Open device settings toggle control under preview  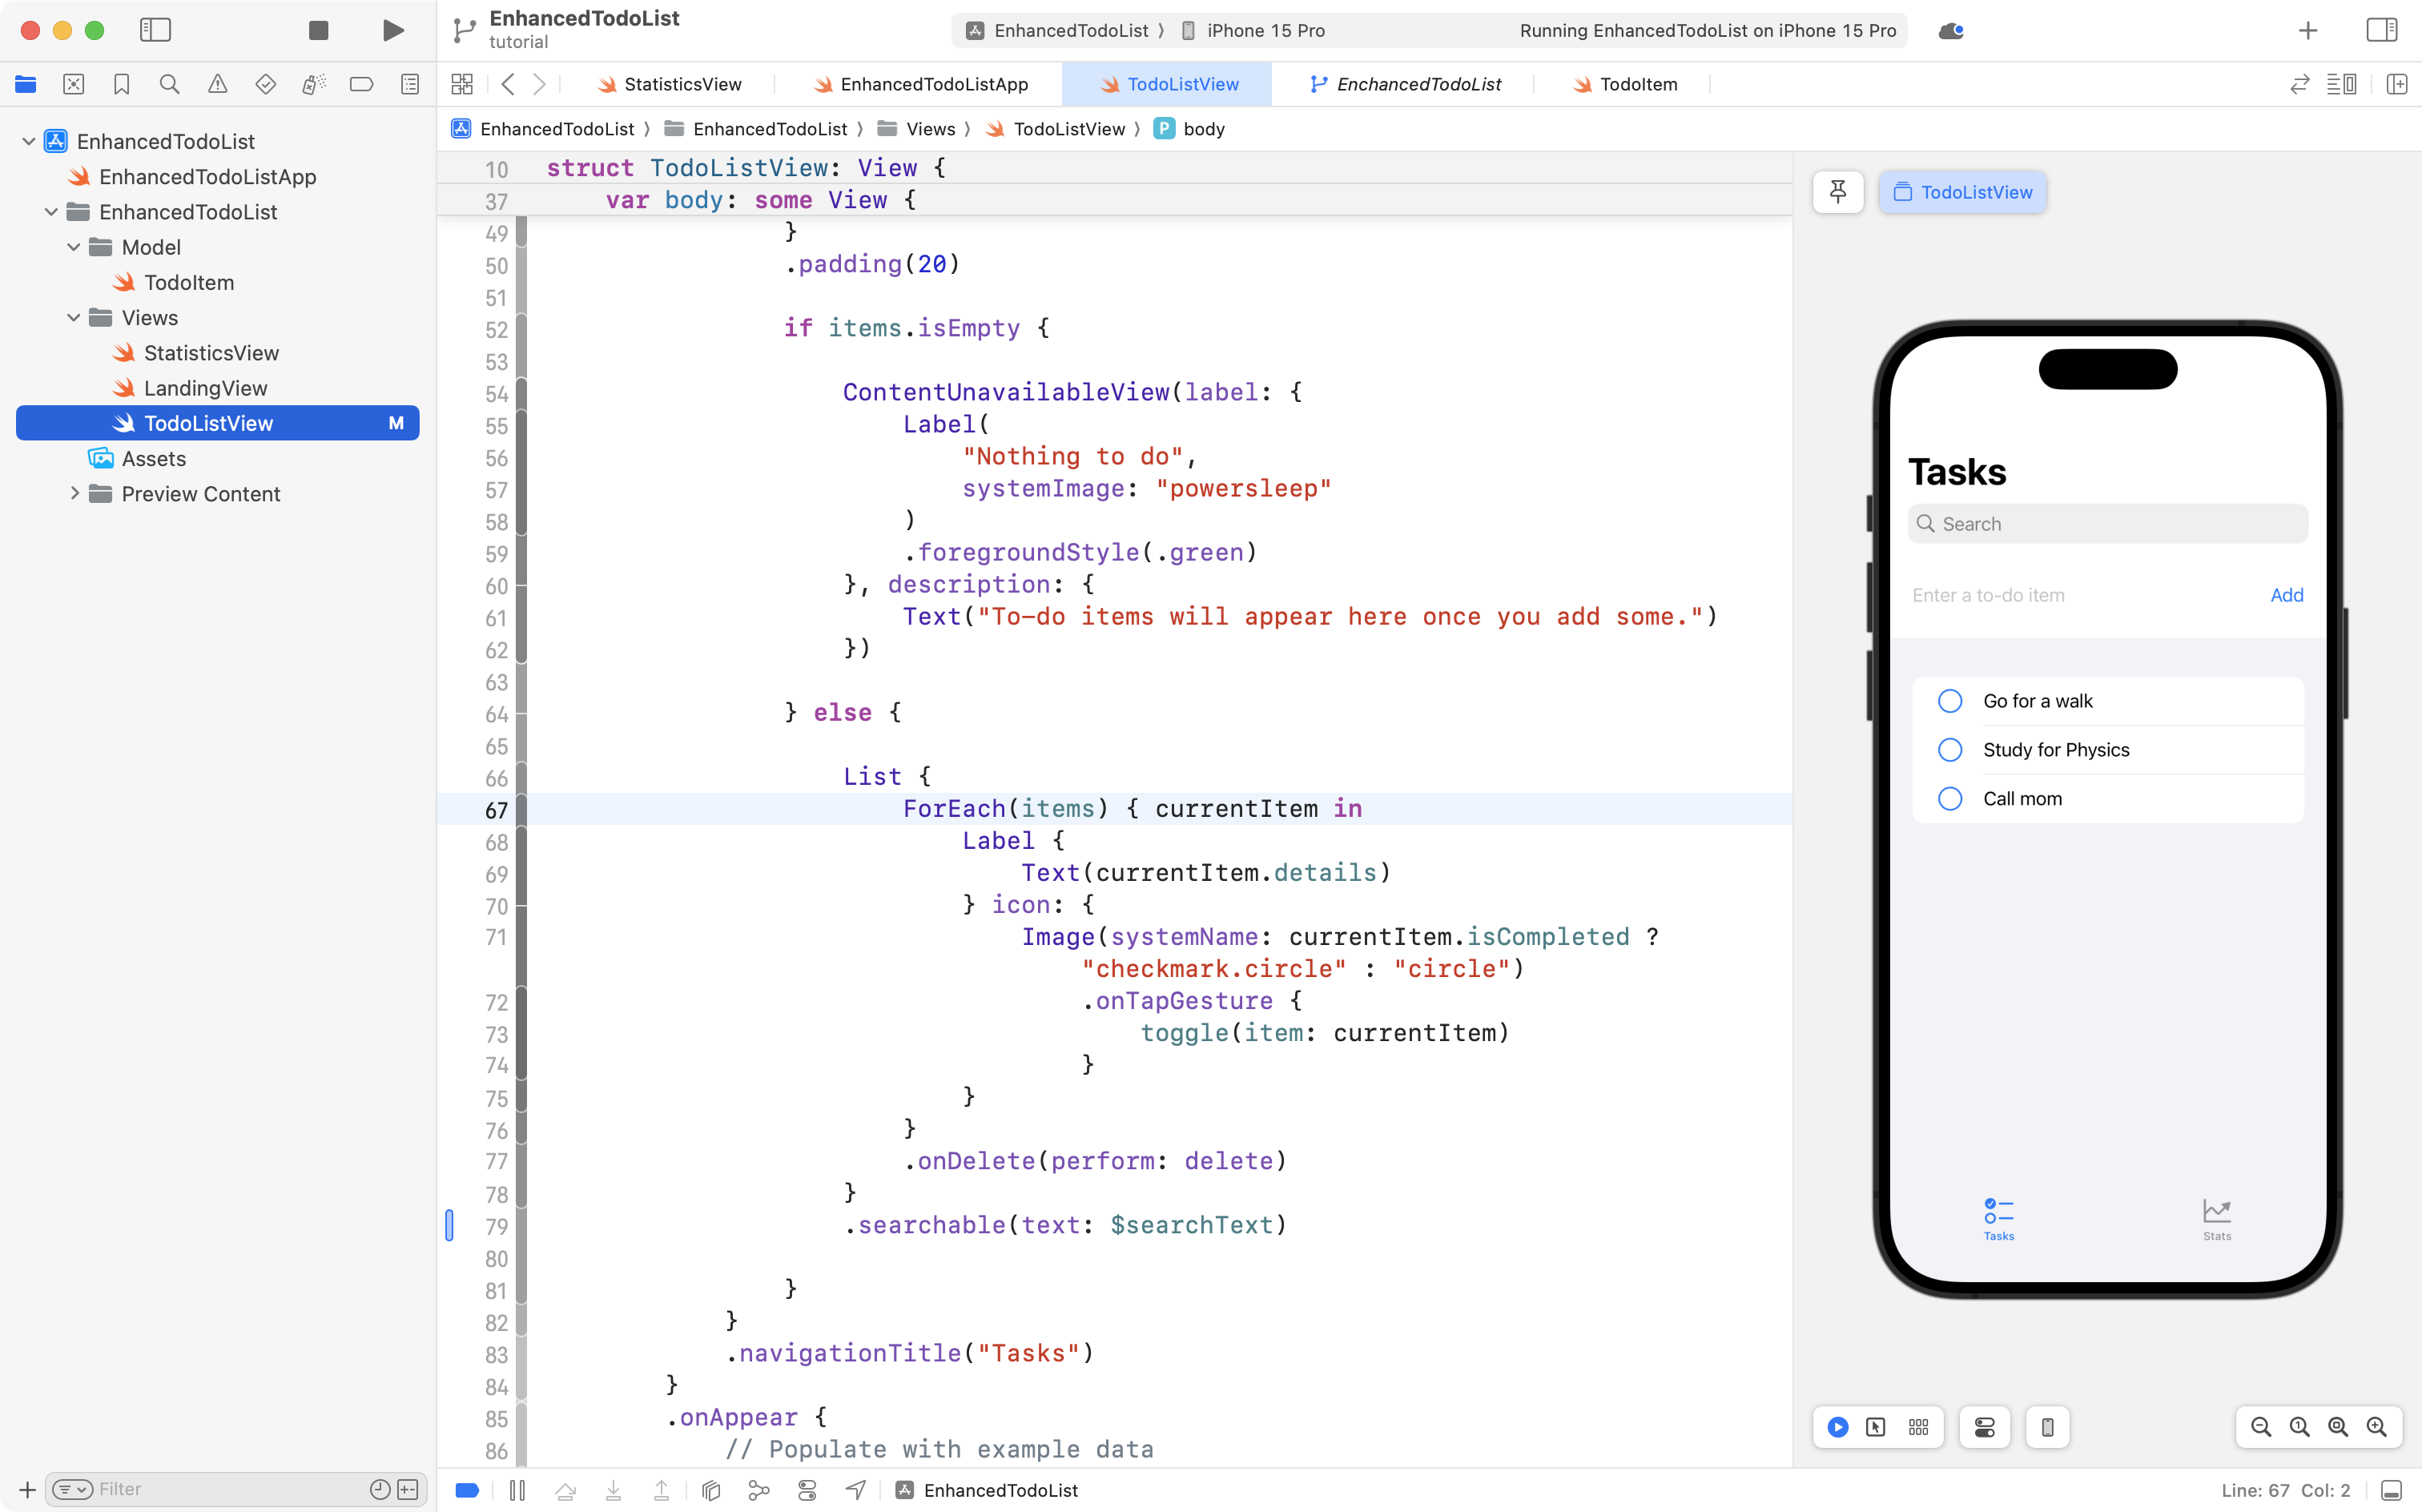1984,1427
